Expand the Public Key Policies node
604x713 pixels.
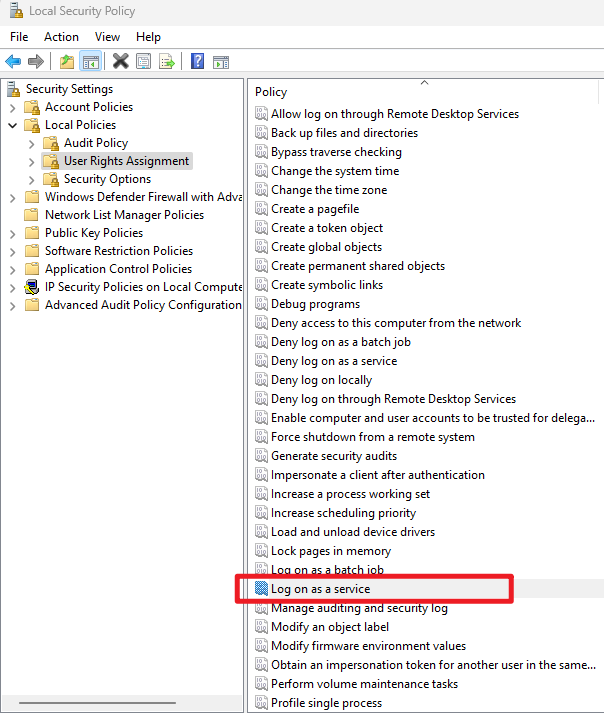pos(12,233)
